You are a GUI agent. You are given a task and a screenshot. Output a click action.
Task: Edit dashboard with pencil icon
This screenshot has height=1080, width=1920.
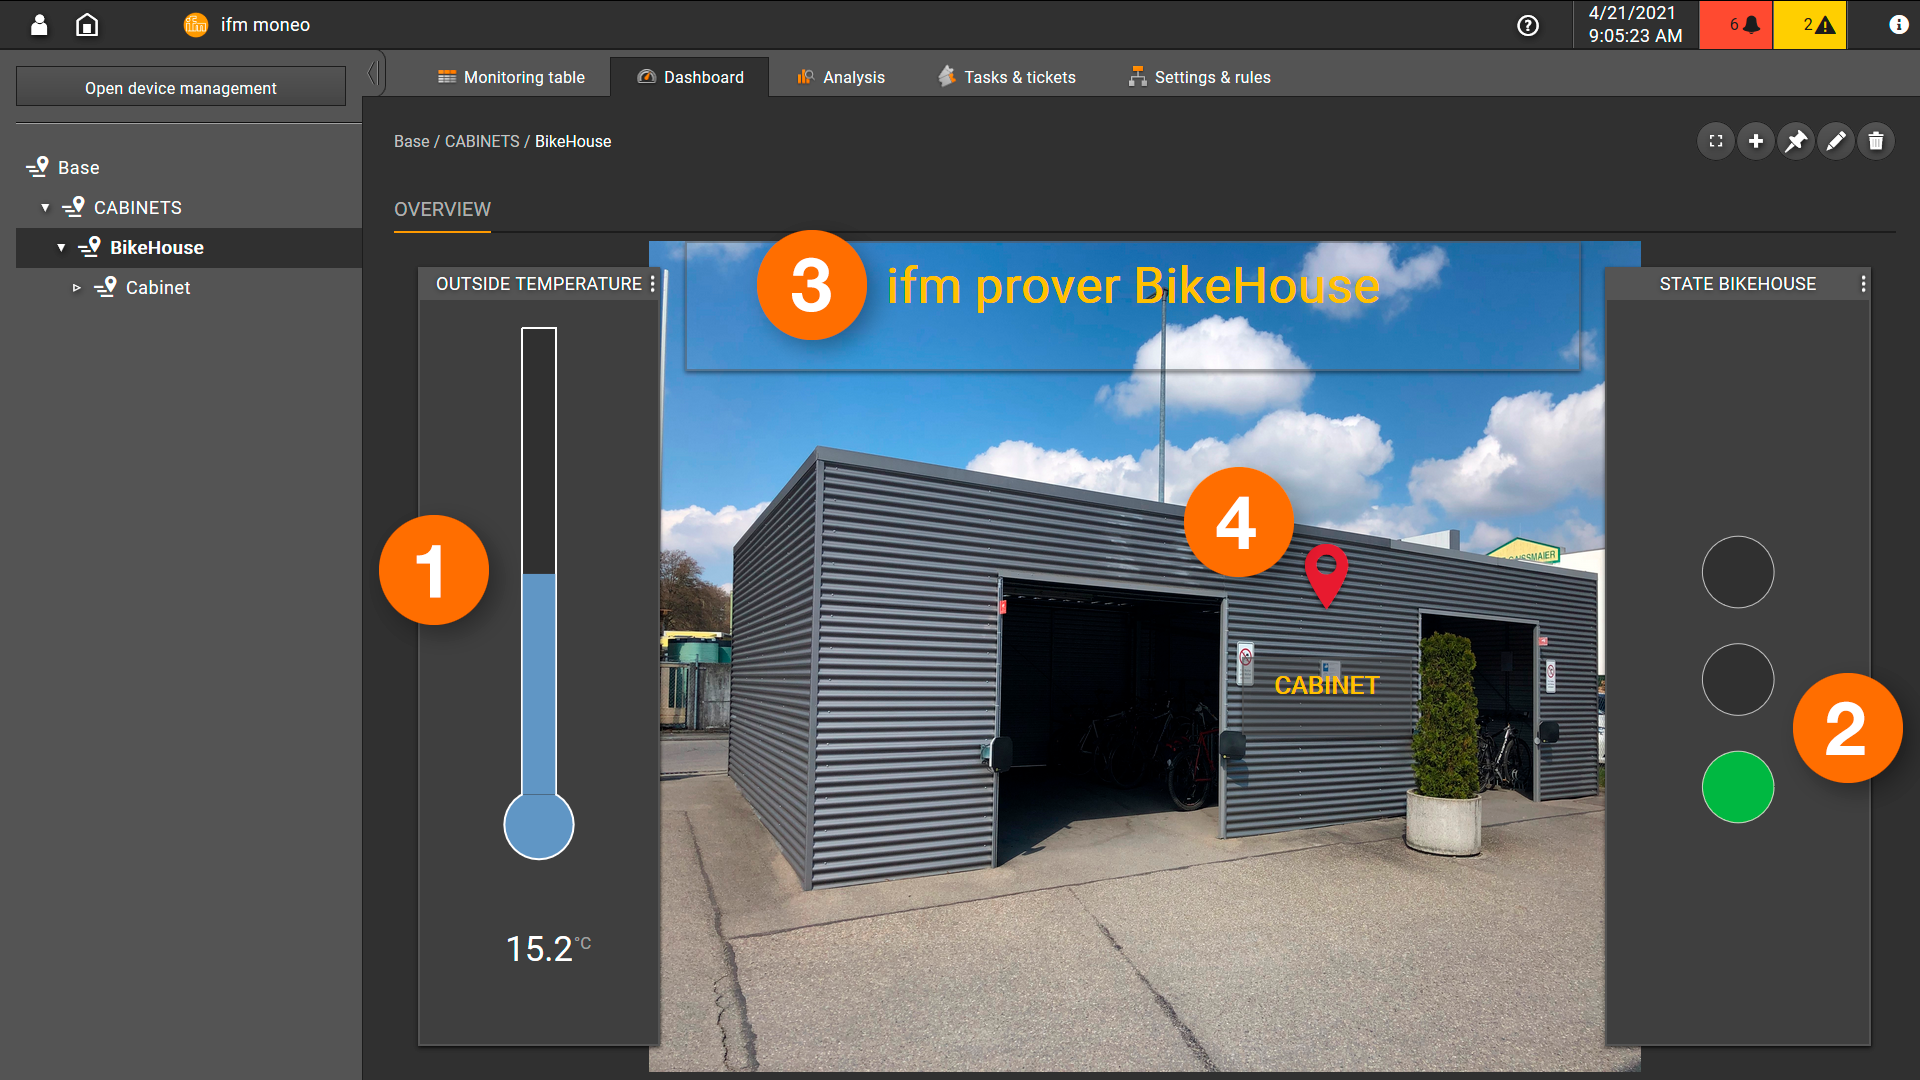pos(1836,141)
